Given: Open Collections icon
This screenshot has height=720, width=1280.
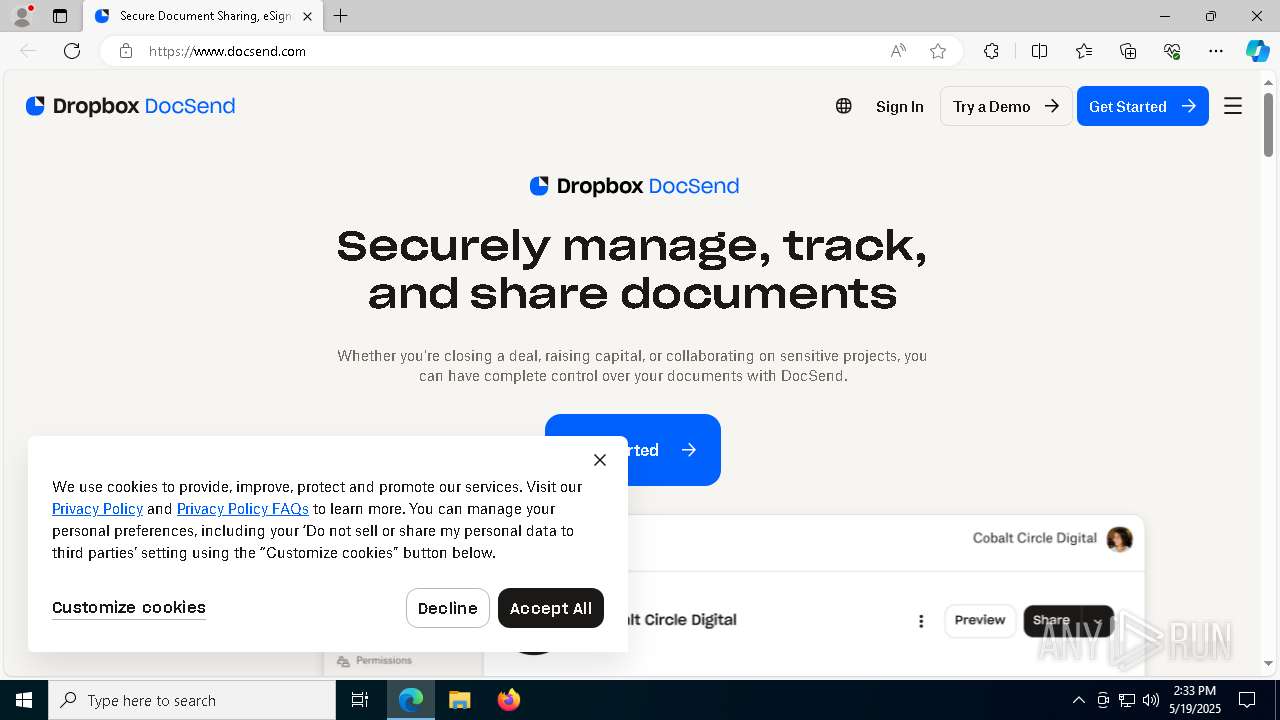Looking at the screenshot, I should tap(1128, 51).
